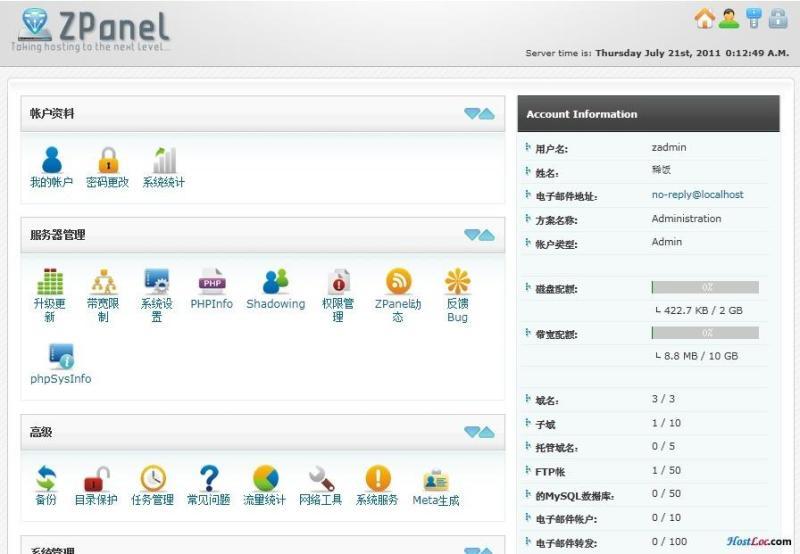Click the 带宽配额 bandwidth quota progress bar

(705, 333)
